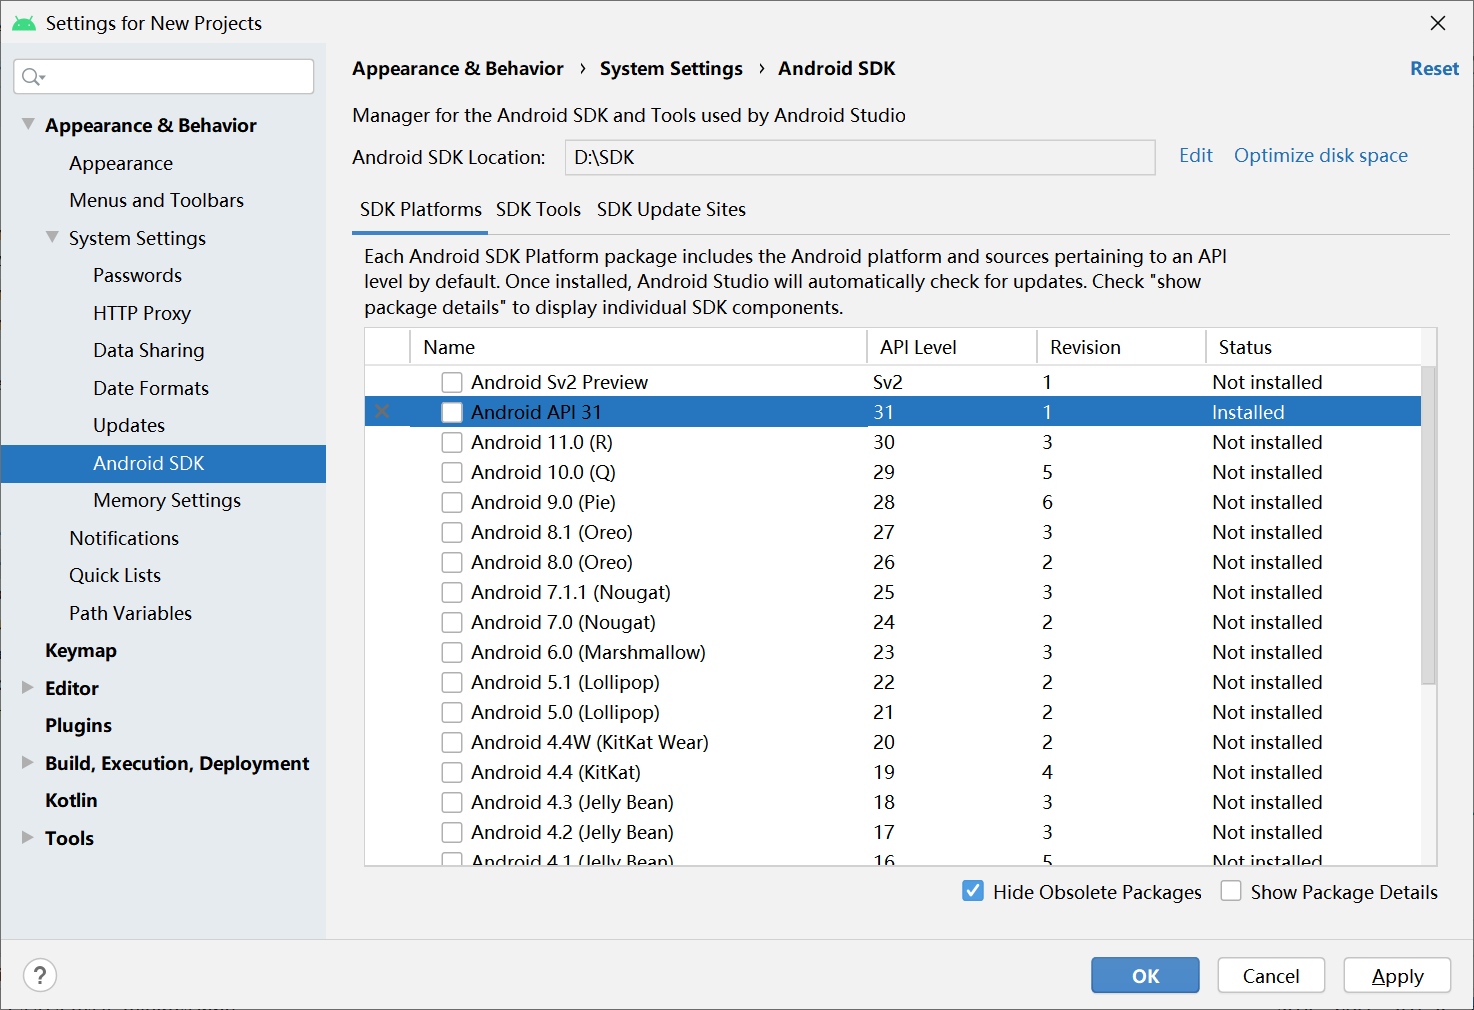
Task: Sort by the API Level column header
Action: pyautogui.click(x=951, y=347)
